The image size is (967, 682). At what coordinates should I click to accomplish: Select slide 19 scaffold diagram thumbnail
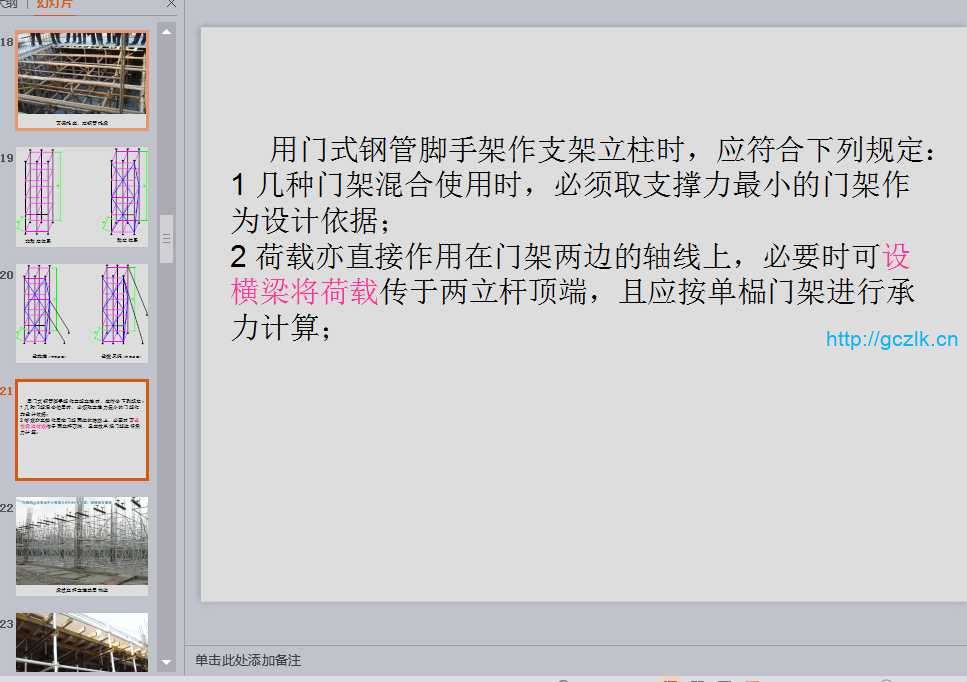click(x=82, y=197)
